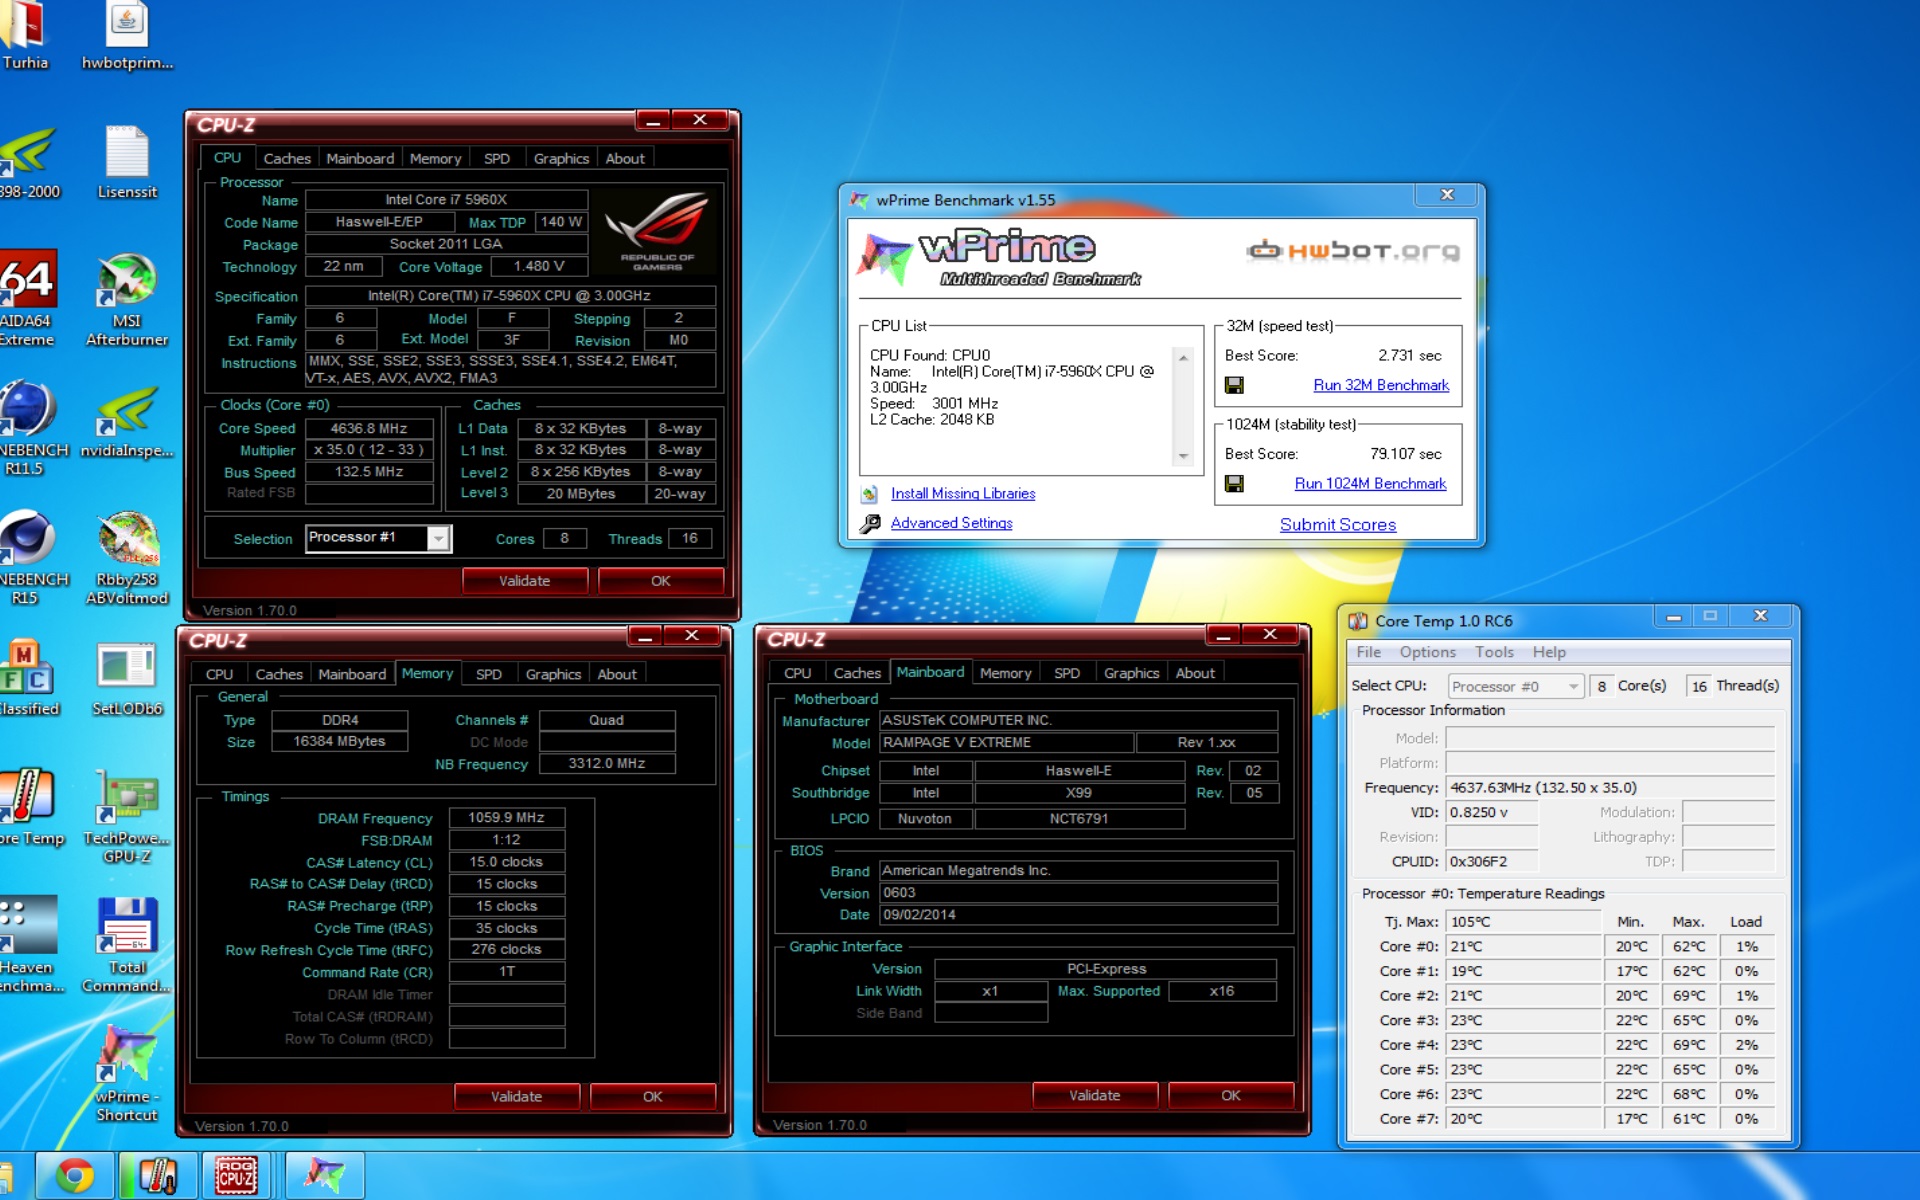The width and height of the screenshot is (1920, 1200).
Task: Click scroll-up arrow in wPrime CPU List
Action: coord(1183,357)
